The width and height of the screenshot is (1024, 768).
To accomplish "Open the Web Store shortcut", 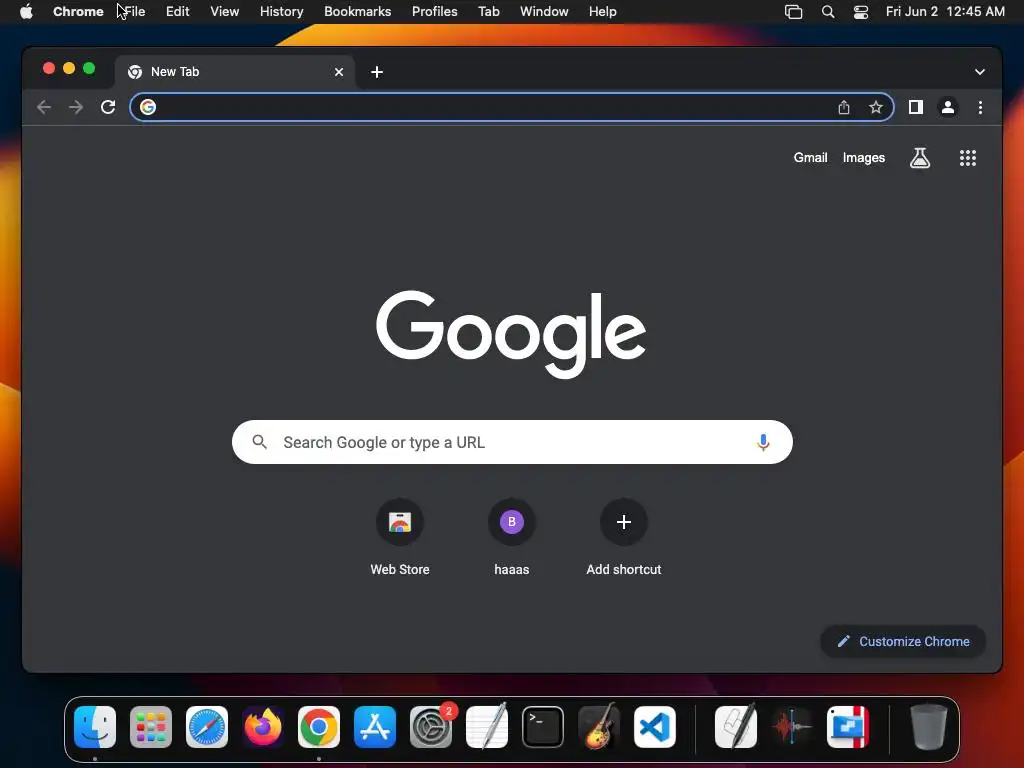I will coord(400,537).
